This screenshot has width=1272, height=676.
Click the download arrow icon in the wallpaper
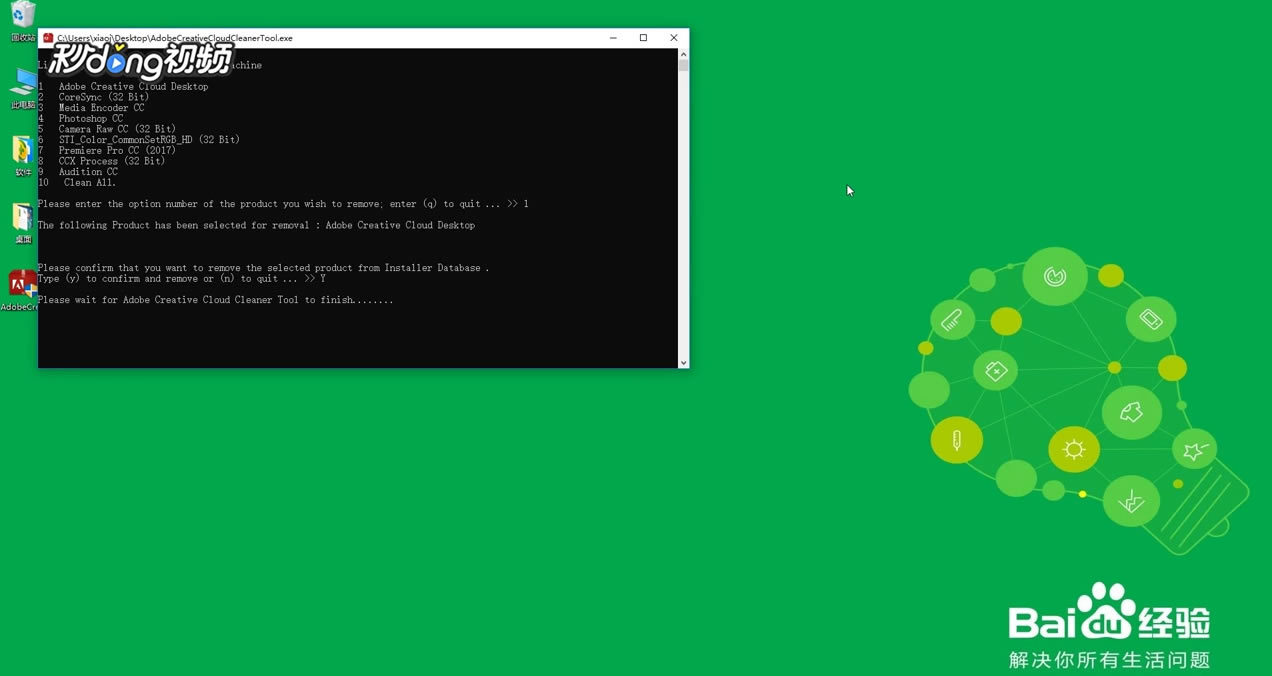(x=1131, y=500)
